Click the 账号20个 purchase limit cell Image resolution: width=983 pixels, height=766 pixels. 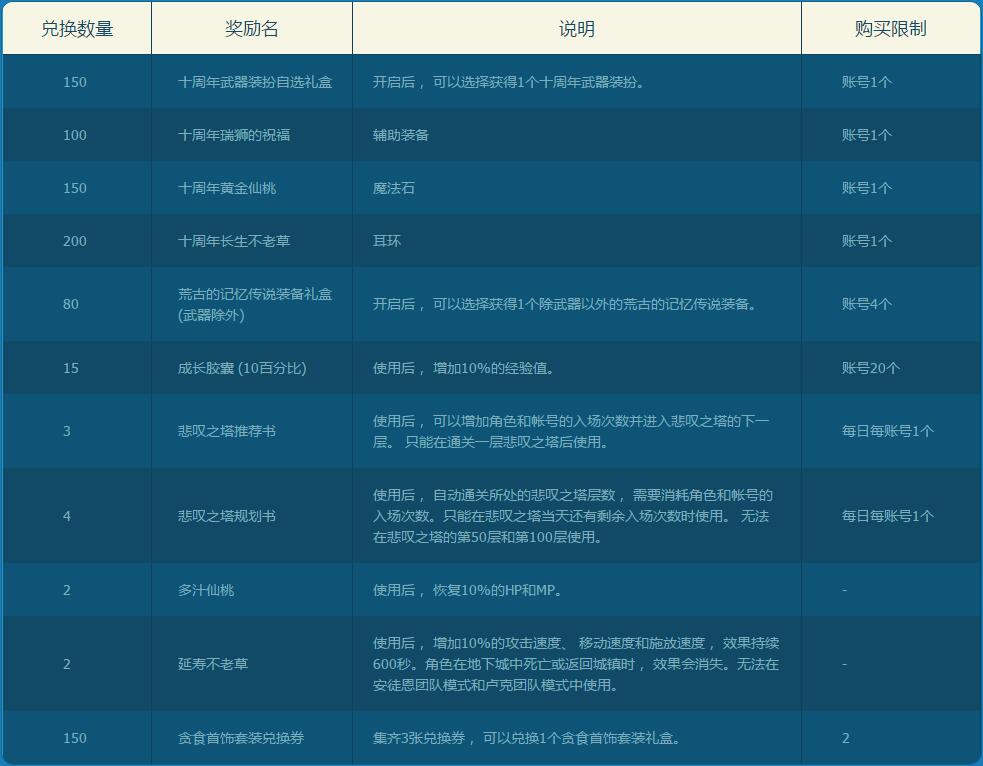870,368
